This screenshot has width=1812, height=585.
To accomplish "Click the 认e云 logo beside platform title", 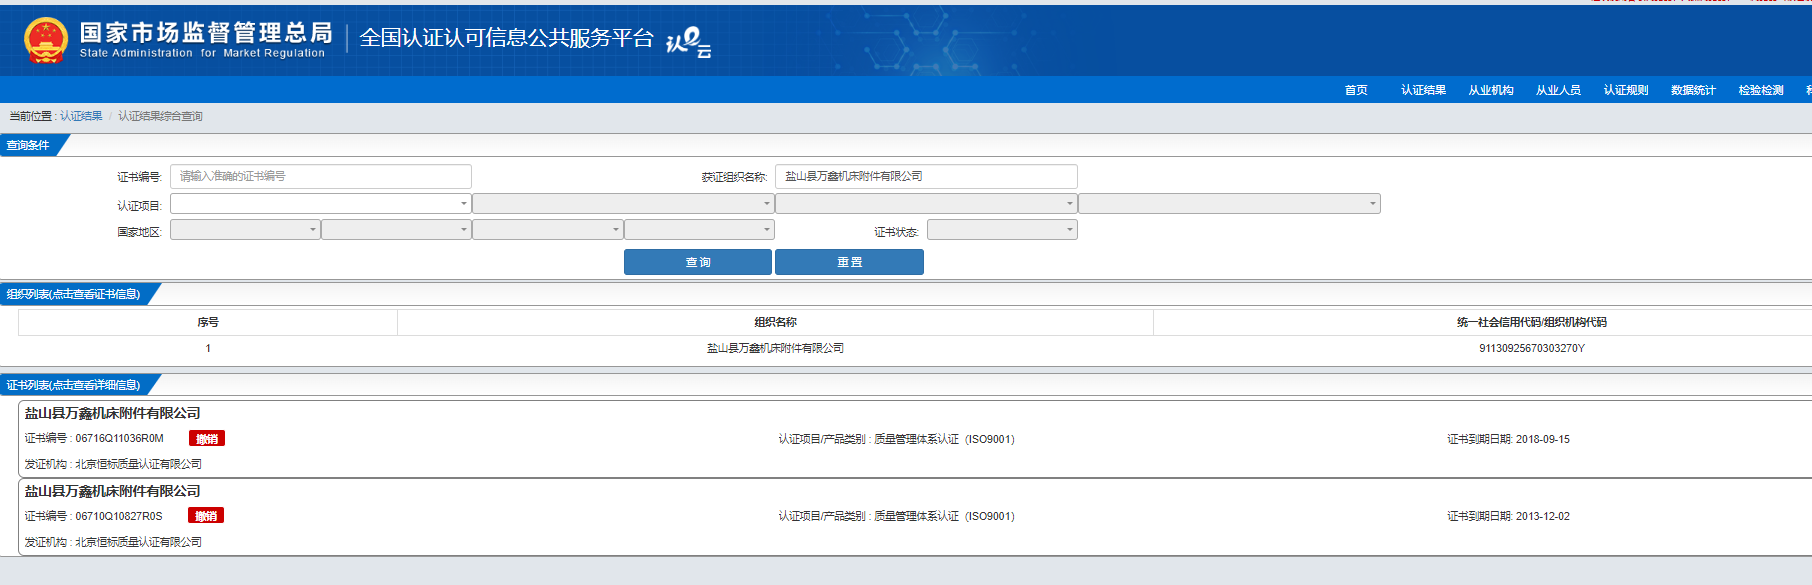I will pyautogui.click(x=688, y=42).
